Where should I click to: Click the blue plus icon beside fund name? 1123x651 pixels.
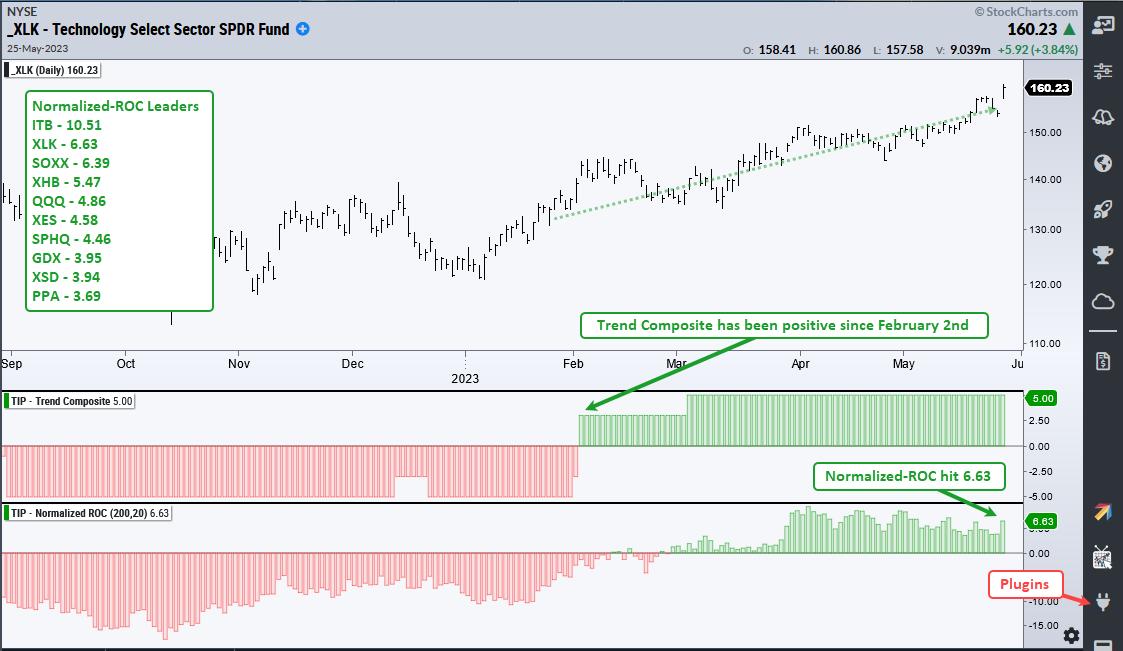click(x=303, y=29)
